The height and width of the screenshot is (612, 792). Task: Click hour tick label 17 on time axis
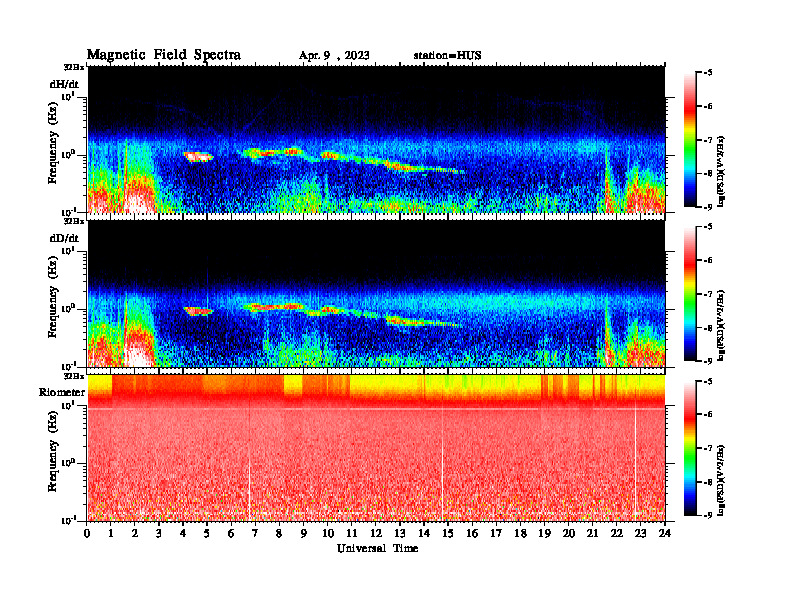pos(497,533)
